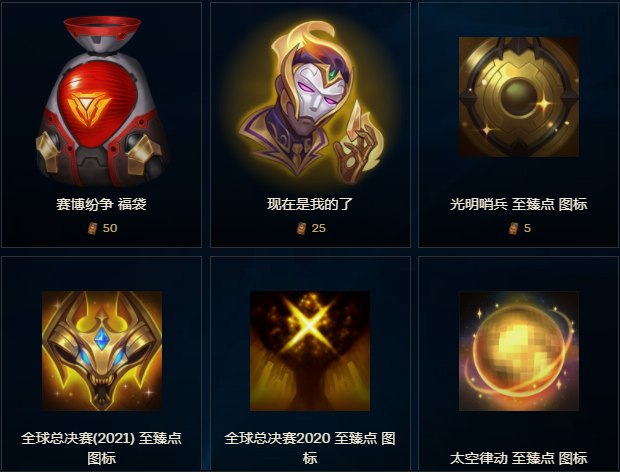This screenshot has width=620, height=474.
Task: Click the token icon beside price 5
Action: (x=514, y=228)
